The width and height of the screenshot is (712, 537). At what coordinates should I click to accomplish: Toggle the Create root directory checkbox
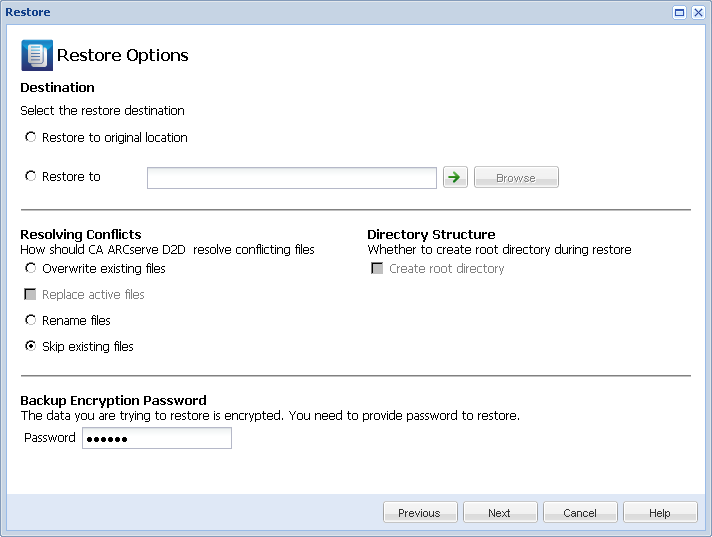coord(377,268)
